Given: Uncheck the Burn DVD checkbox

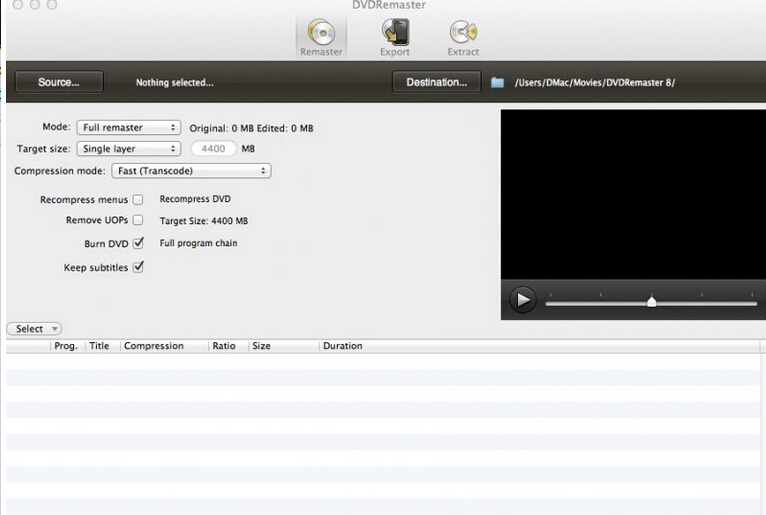Looking at the screenshot, I should [x=138, y=243].
